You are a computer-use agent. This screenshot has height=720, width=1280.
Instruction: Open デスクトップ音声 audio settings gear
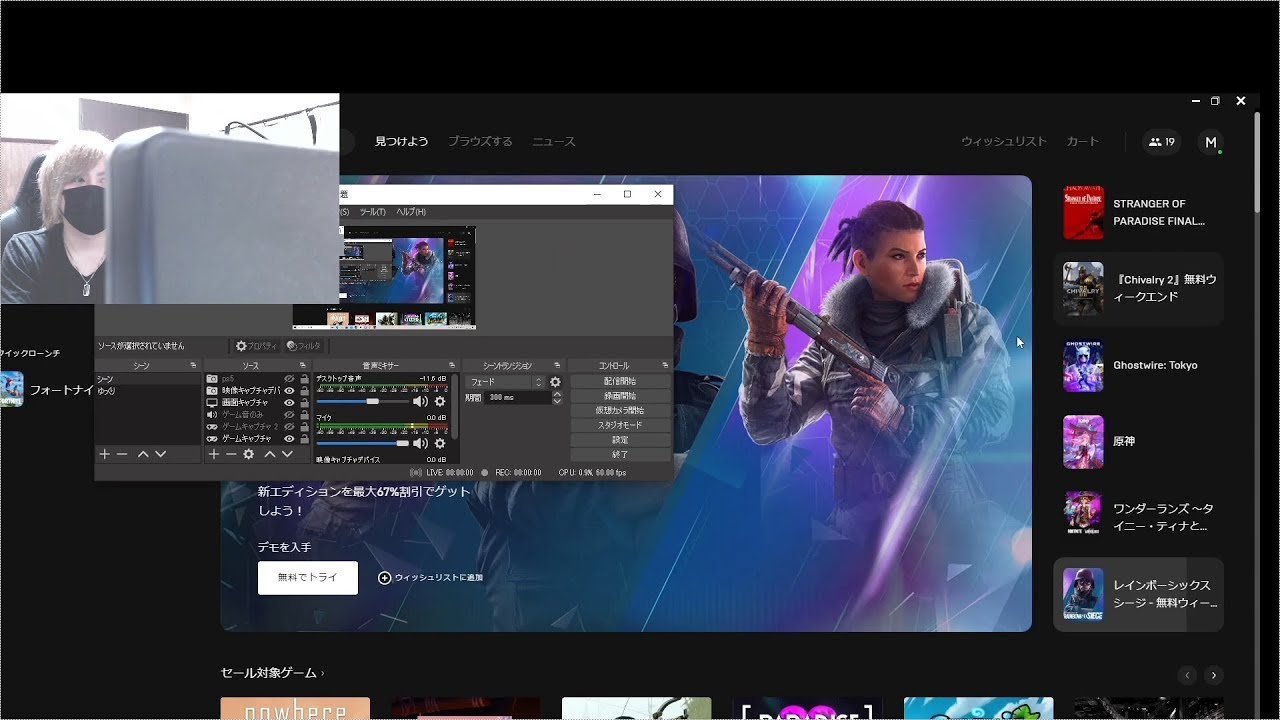point(440,401)
